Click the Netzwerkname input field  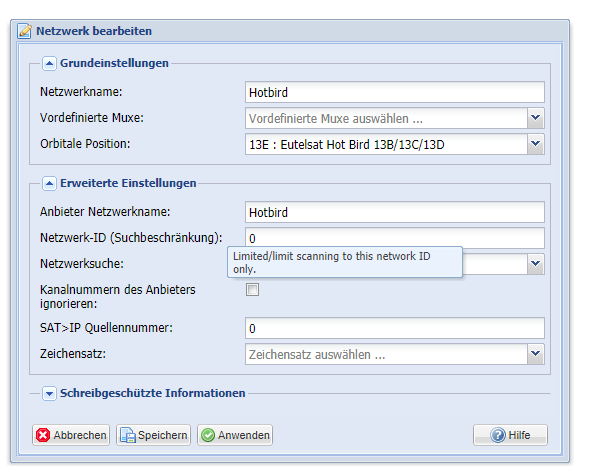coord(395,92)
